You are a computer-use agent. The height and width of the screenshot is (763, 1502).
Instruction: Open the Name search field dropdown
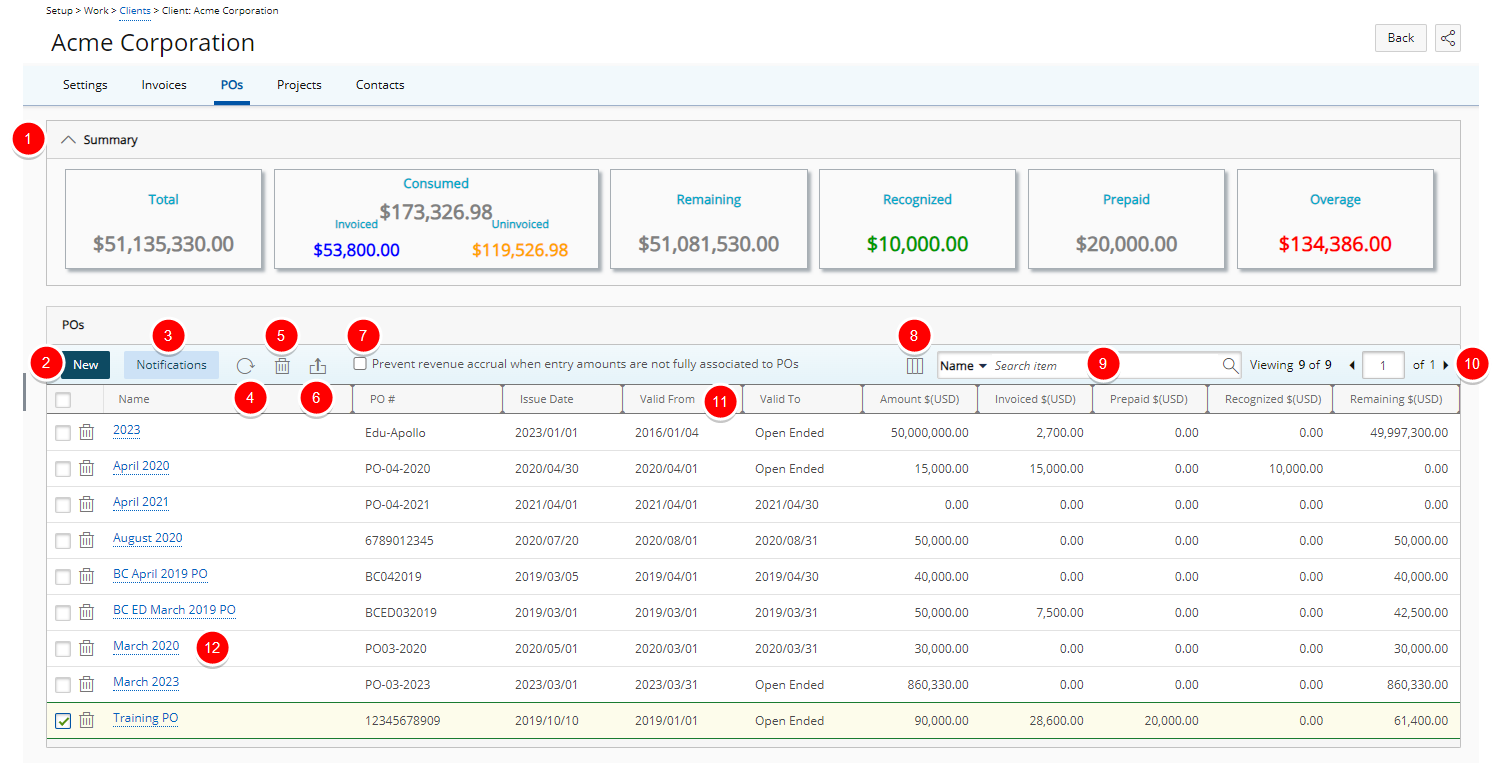click(963, 366)
